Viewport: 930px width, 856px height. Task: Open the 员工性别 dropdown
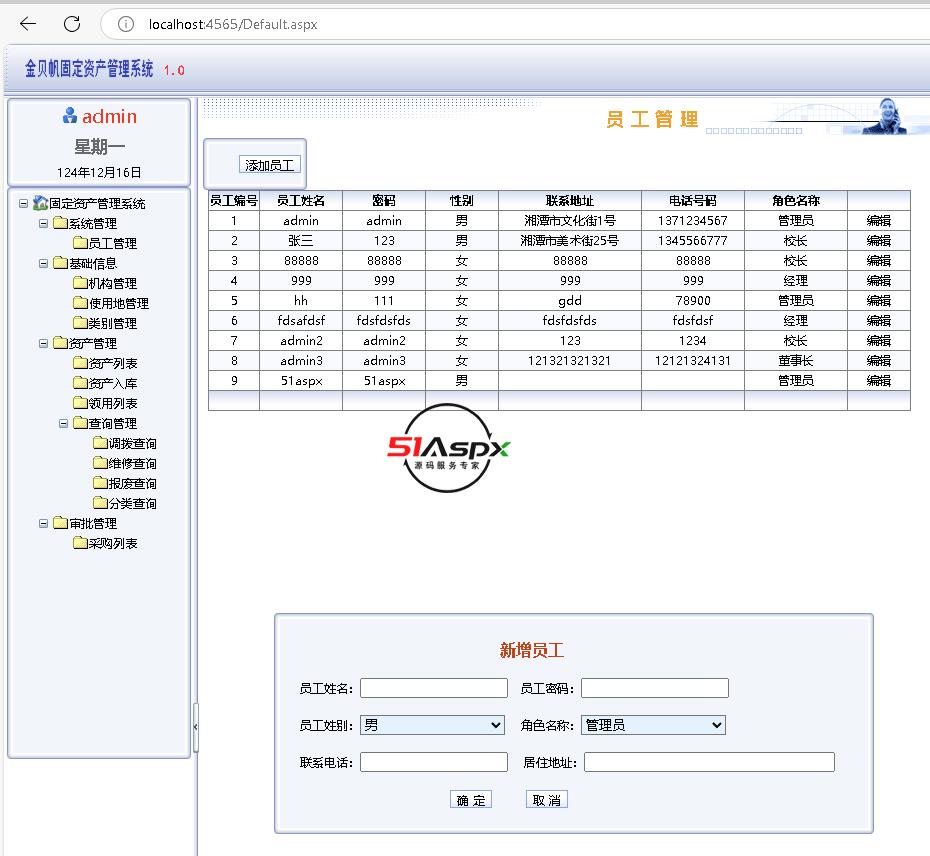[x=432, y=725]
